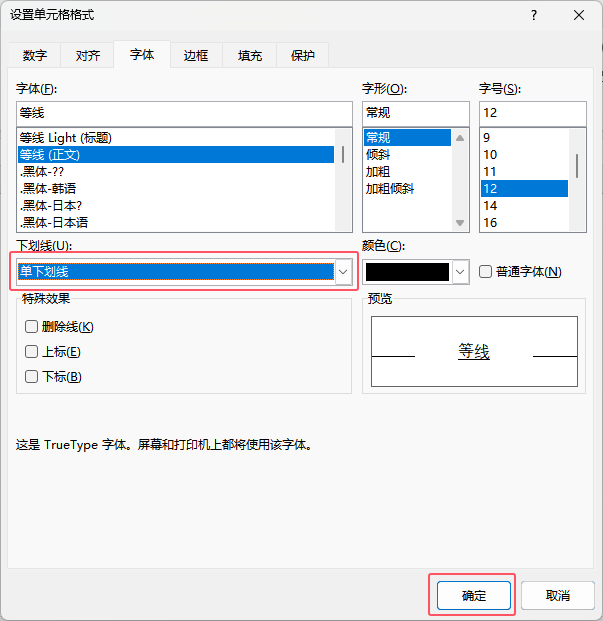Image resolution: width=603 pixels, height=621 pixels.
Task: Pick font size 14
Action: [x=524, y=206]
